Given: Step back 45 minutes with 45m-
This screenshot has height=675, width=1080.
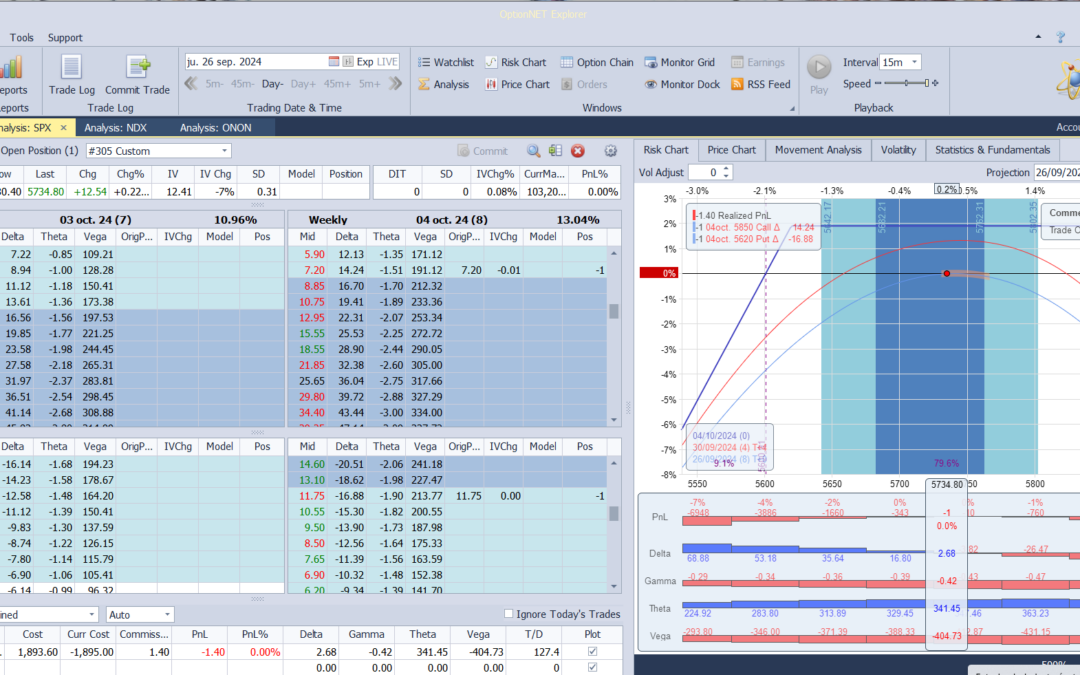Looking at the screenshot, I should tap(242, 83).
